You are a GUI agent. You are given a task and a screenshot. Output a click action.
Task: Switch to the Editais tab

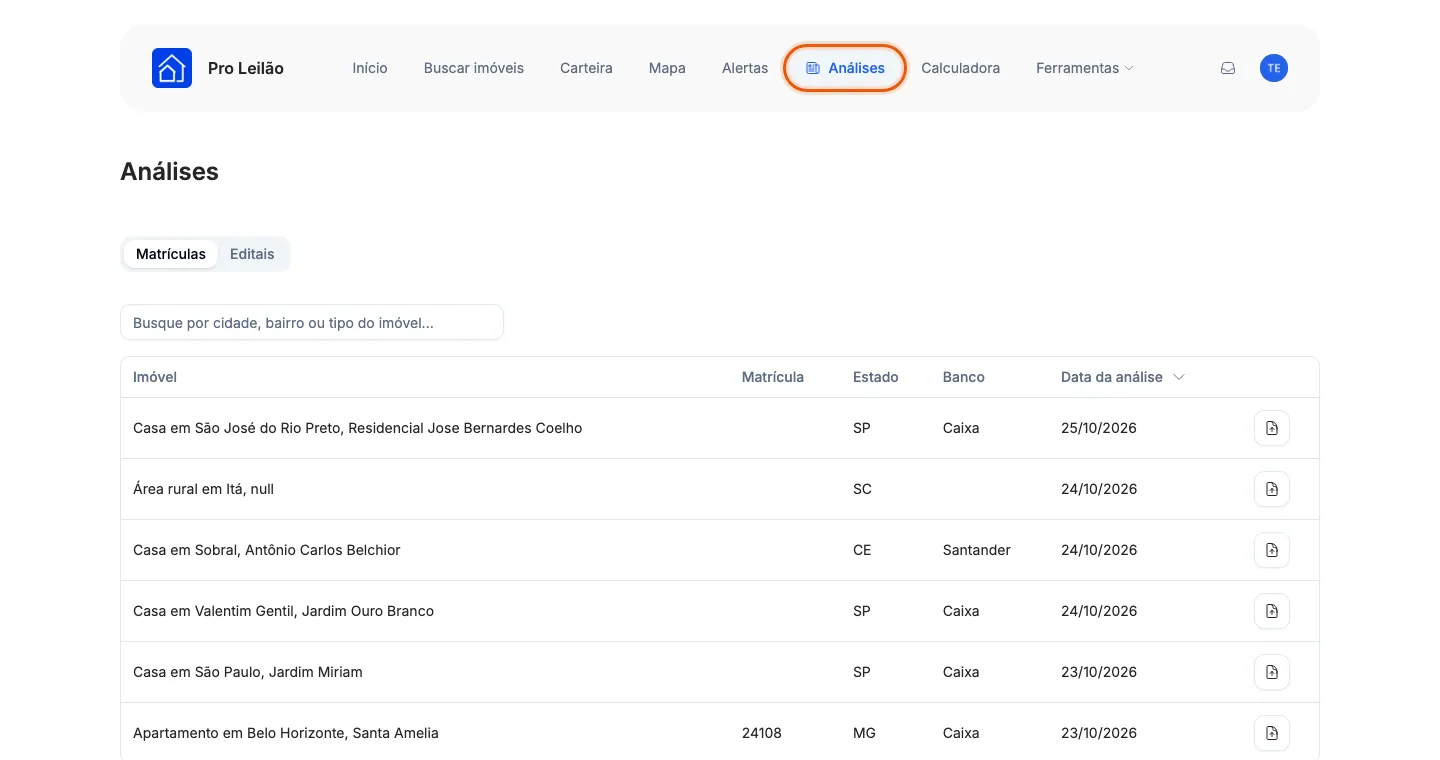coord(252,254)
